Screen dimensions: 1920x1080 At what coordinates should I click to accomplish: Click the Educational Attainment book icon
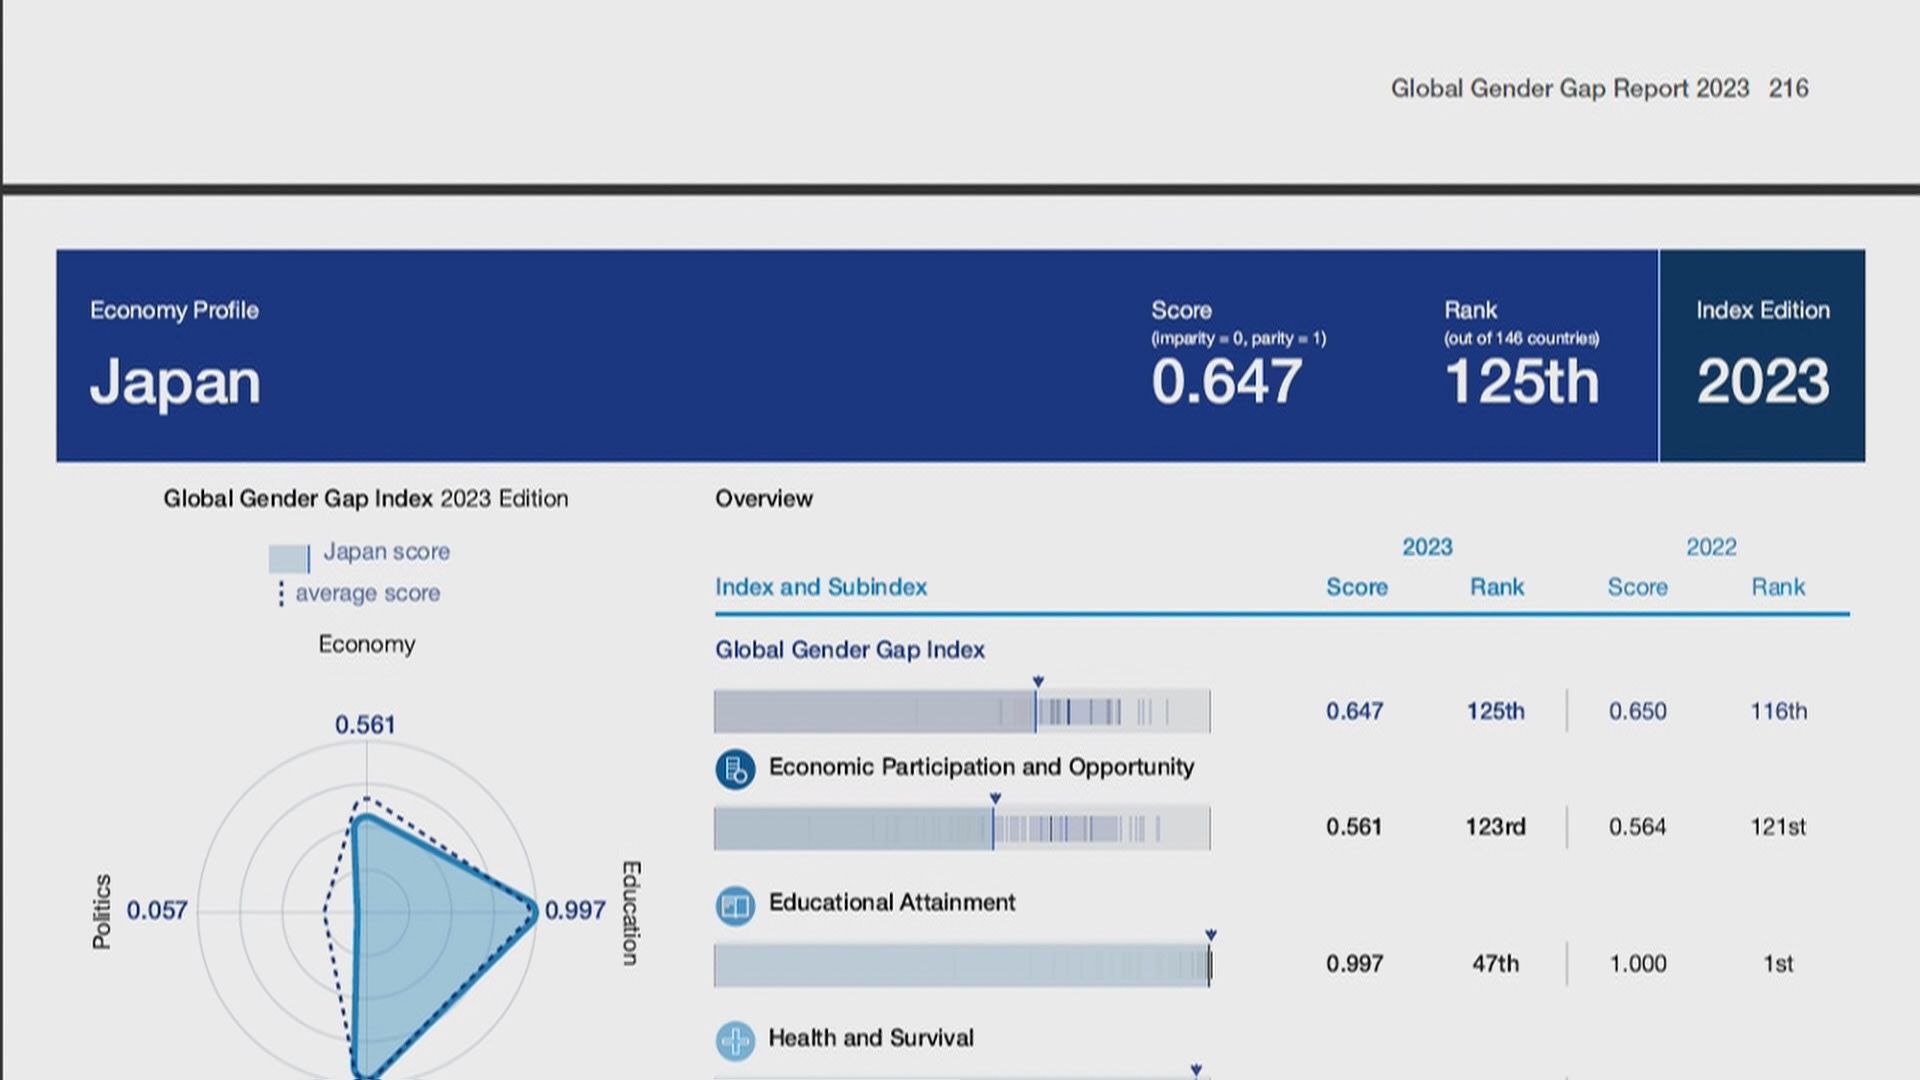735,906
